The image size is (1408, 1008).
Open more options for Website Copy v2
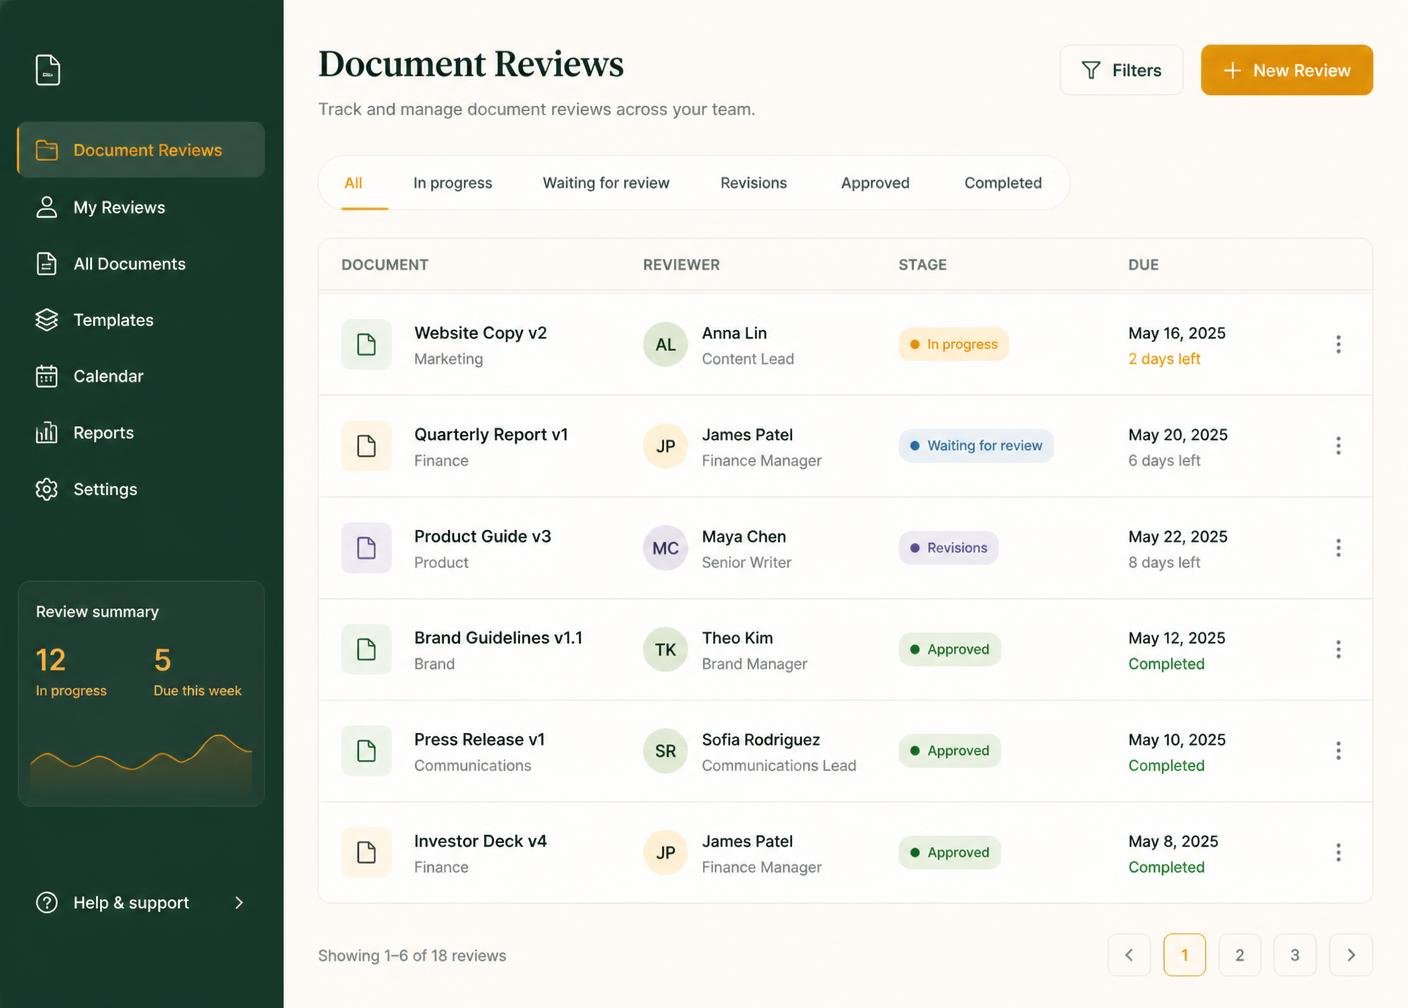[1338, 345]
